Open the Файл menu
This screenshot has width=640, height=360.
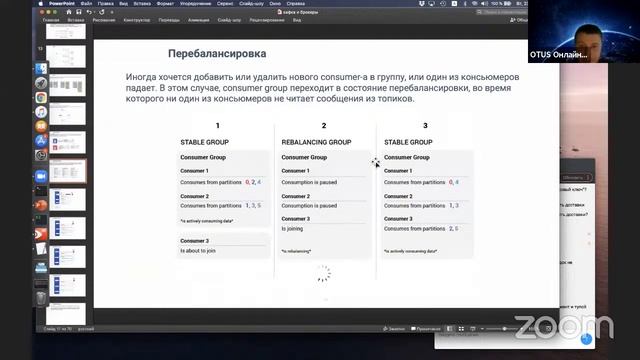coord(86,3)
